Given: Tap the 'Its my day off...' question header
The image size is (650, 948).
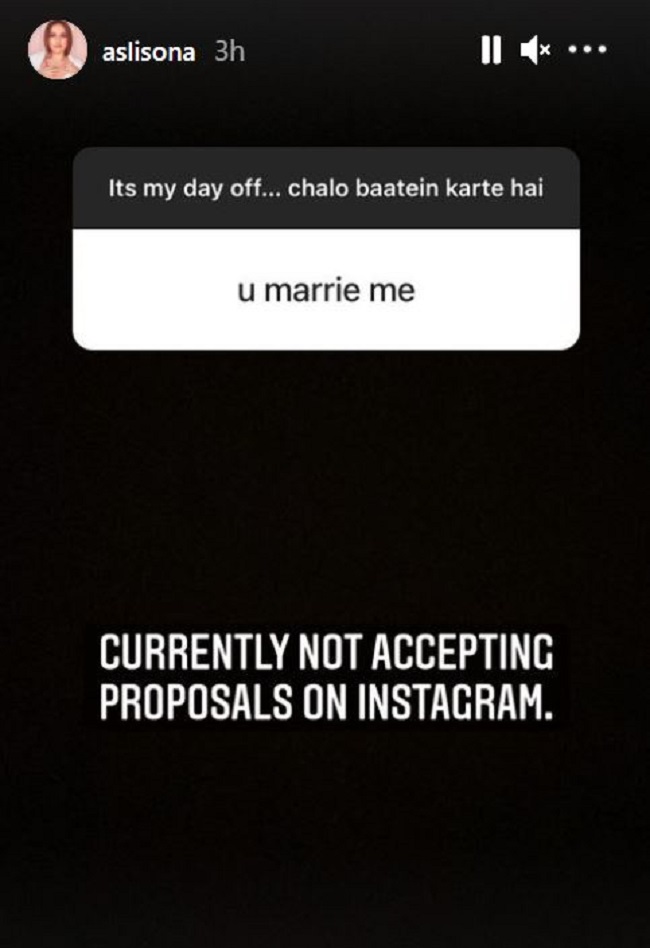Looking at the screenshot, I should click(326, 188).
